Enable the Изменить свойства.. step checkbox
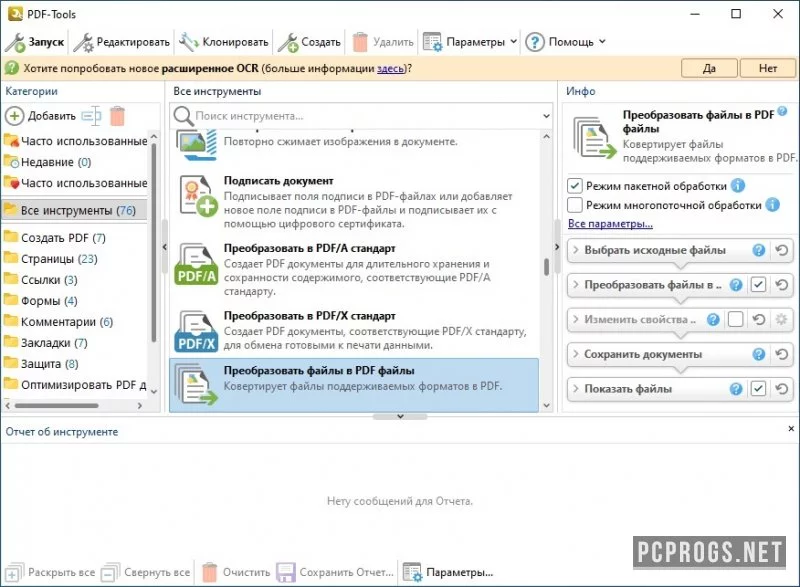800x587 pixels. click(735, 319)
